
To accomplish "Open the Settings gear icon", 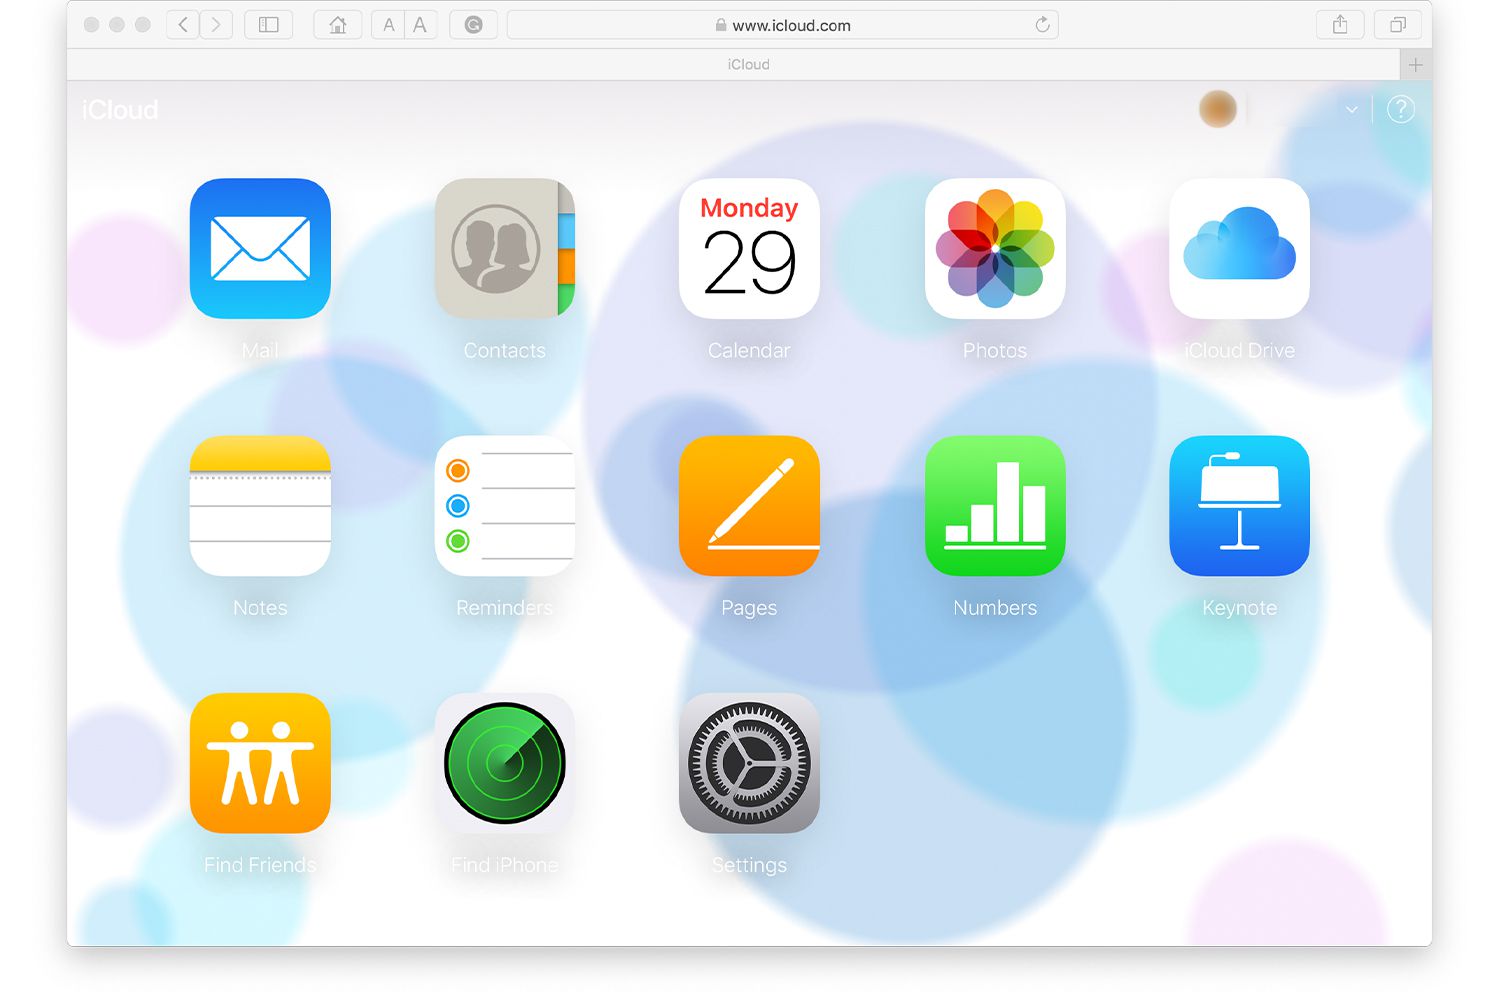I will point(749,763).
